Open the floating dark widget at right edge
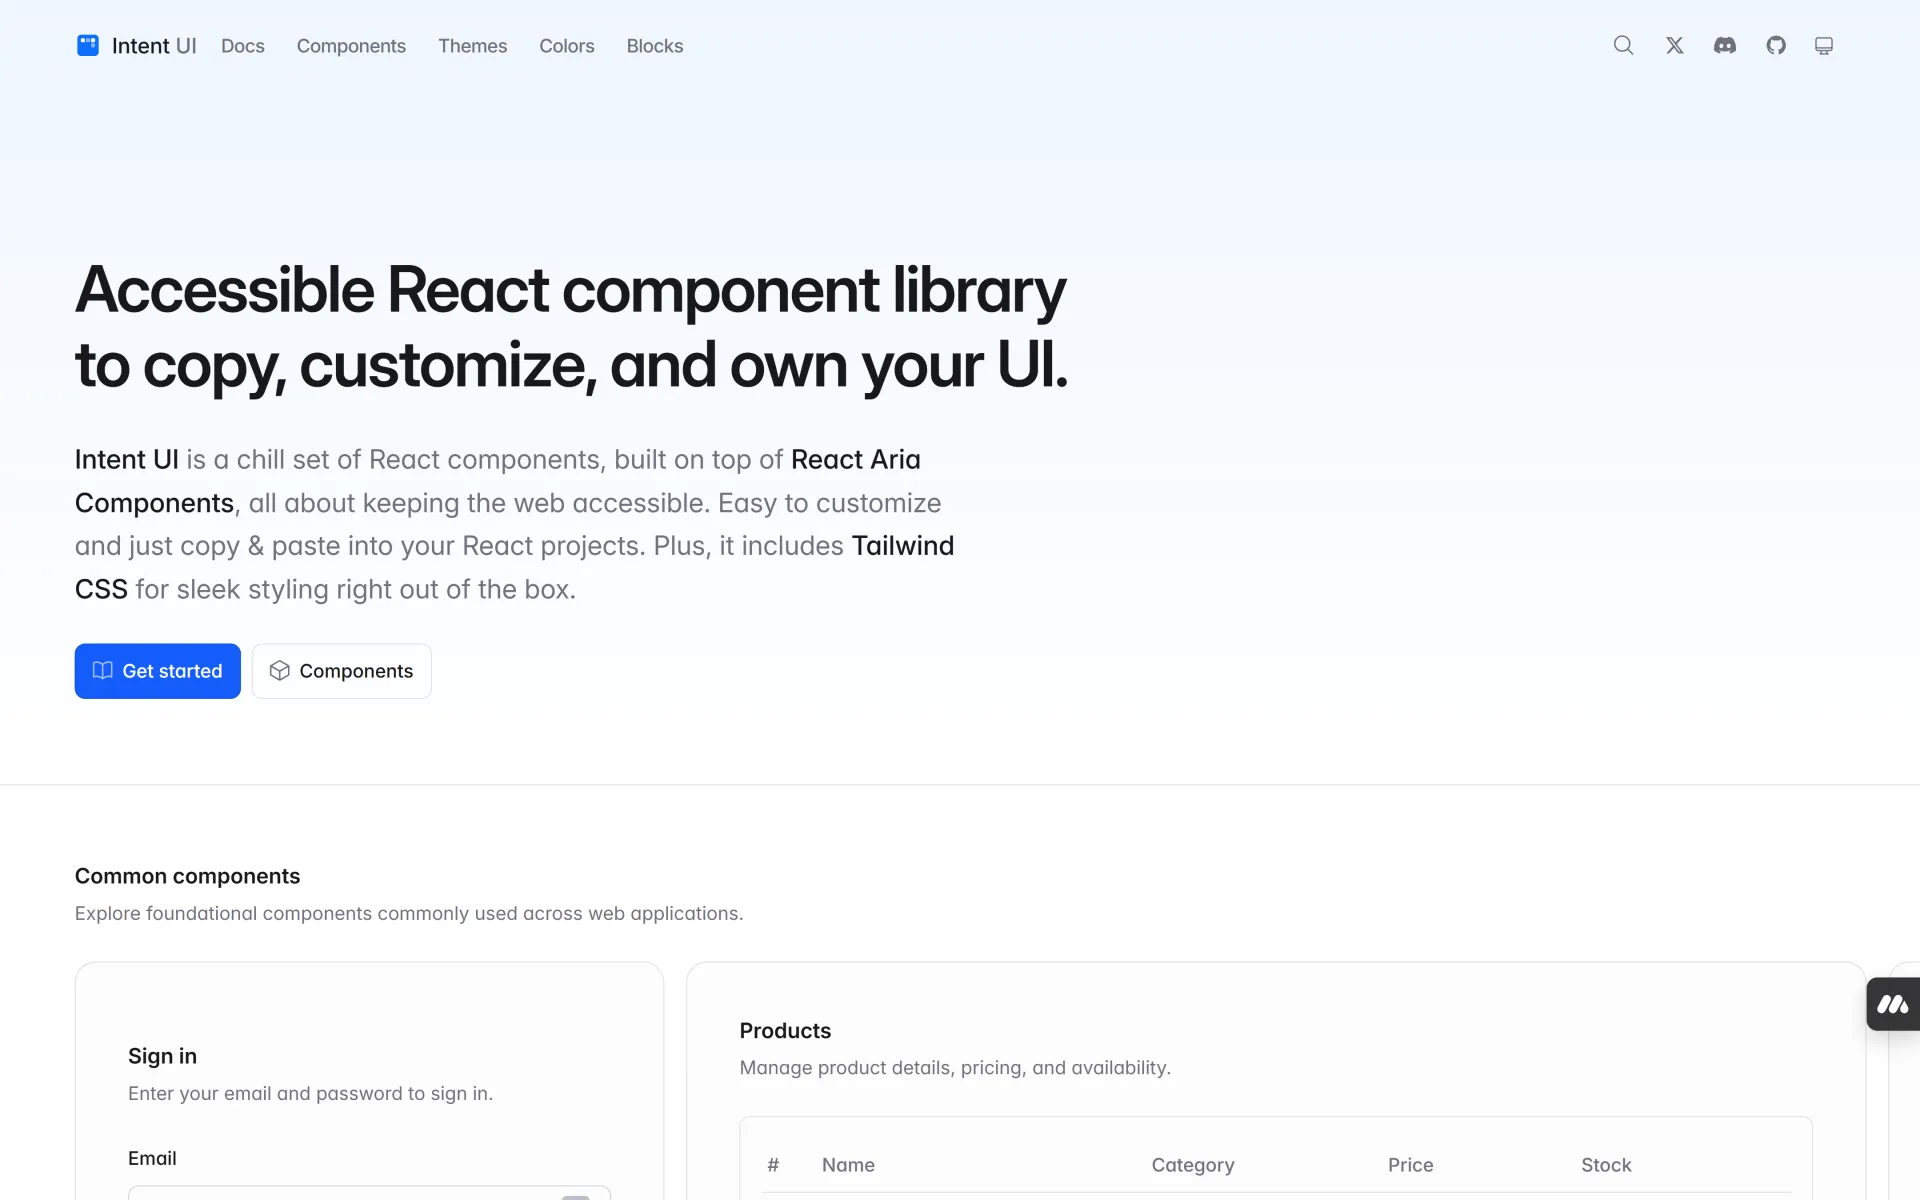Screen dimensions: 1920x1200 pyautogui.click(x=1892, y=1004)
